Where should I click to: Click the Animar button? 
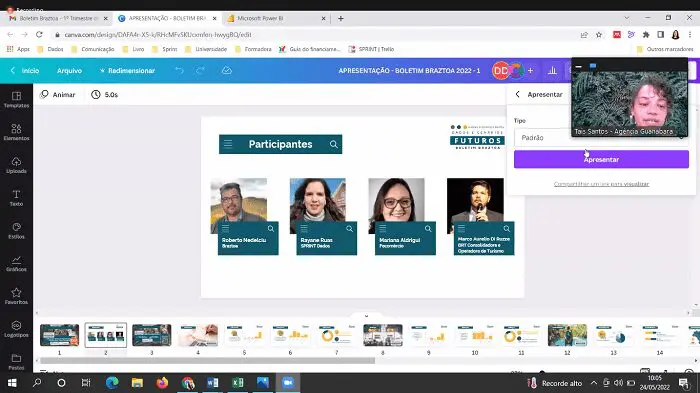[58, 95]
